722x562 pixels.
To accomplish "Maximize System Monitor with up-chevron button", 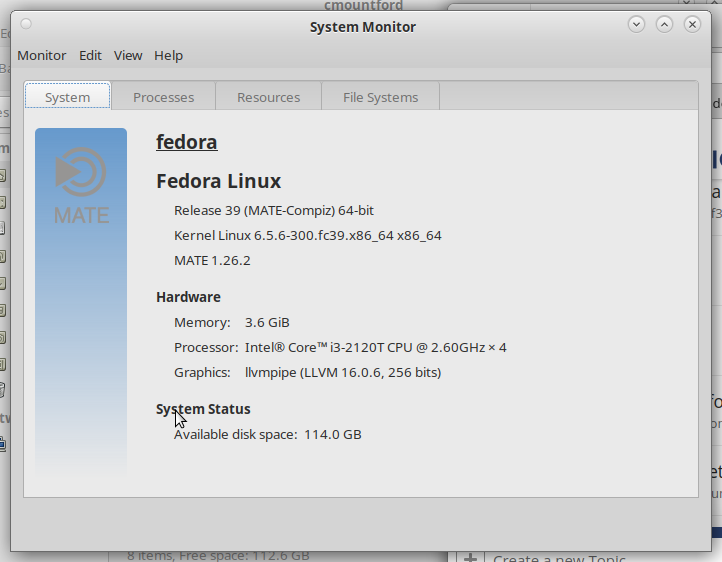I will coord(664,24).
